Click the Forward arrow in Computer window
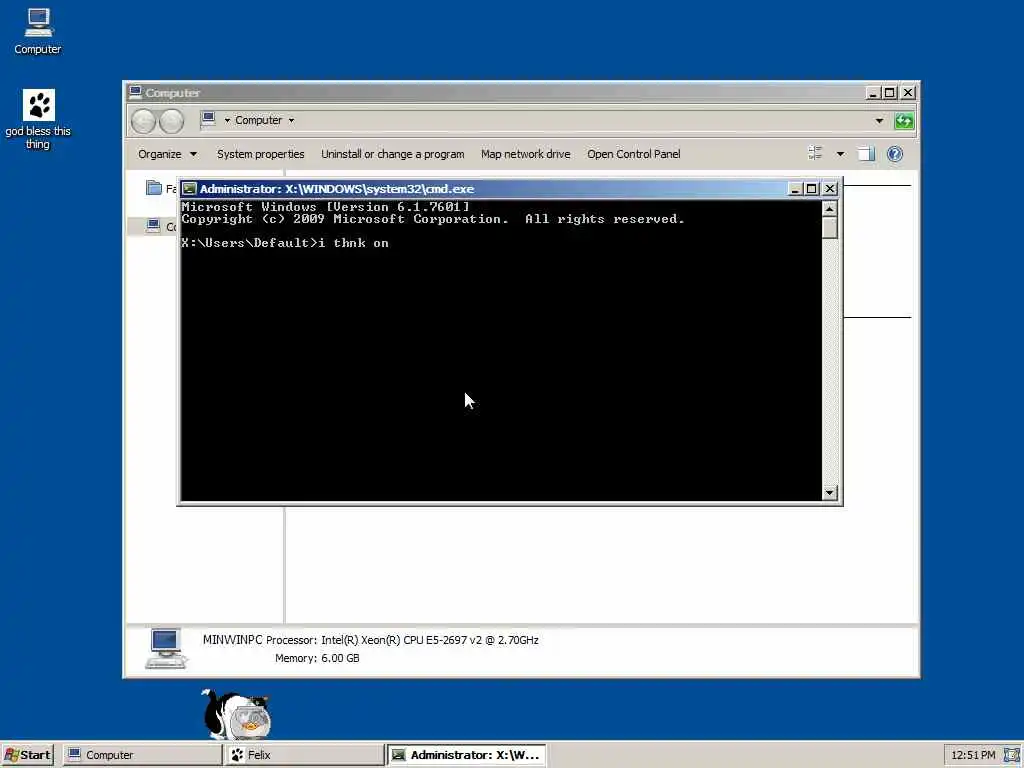1024x768 pixels. click(x=172, y=121)
